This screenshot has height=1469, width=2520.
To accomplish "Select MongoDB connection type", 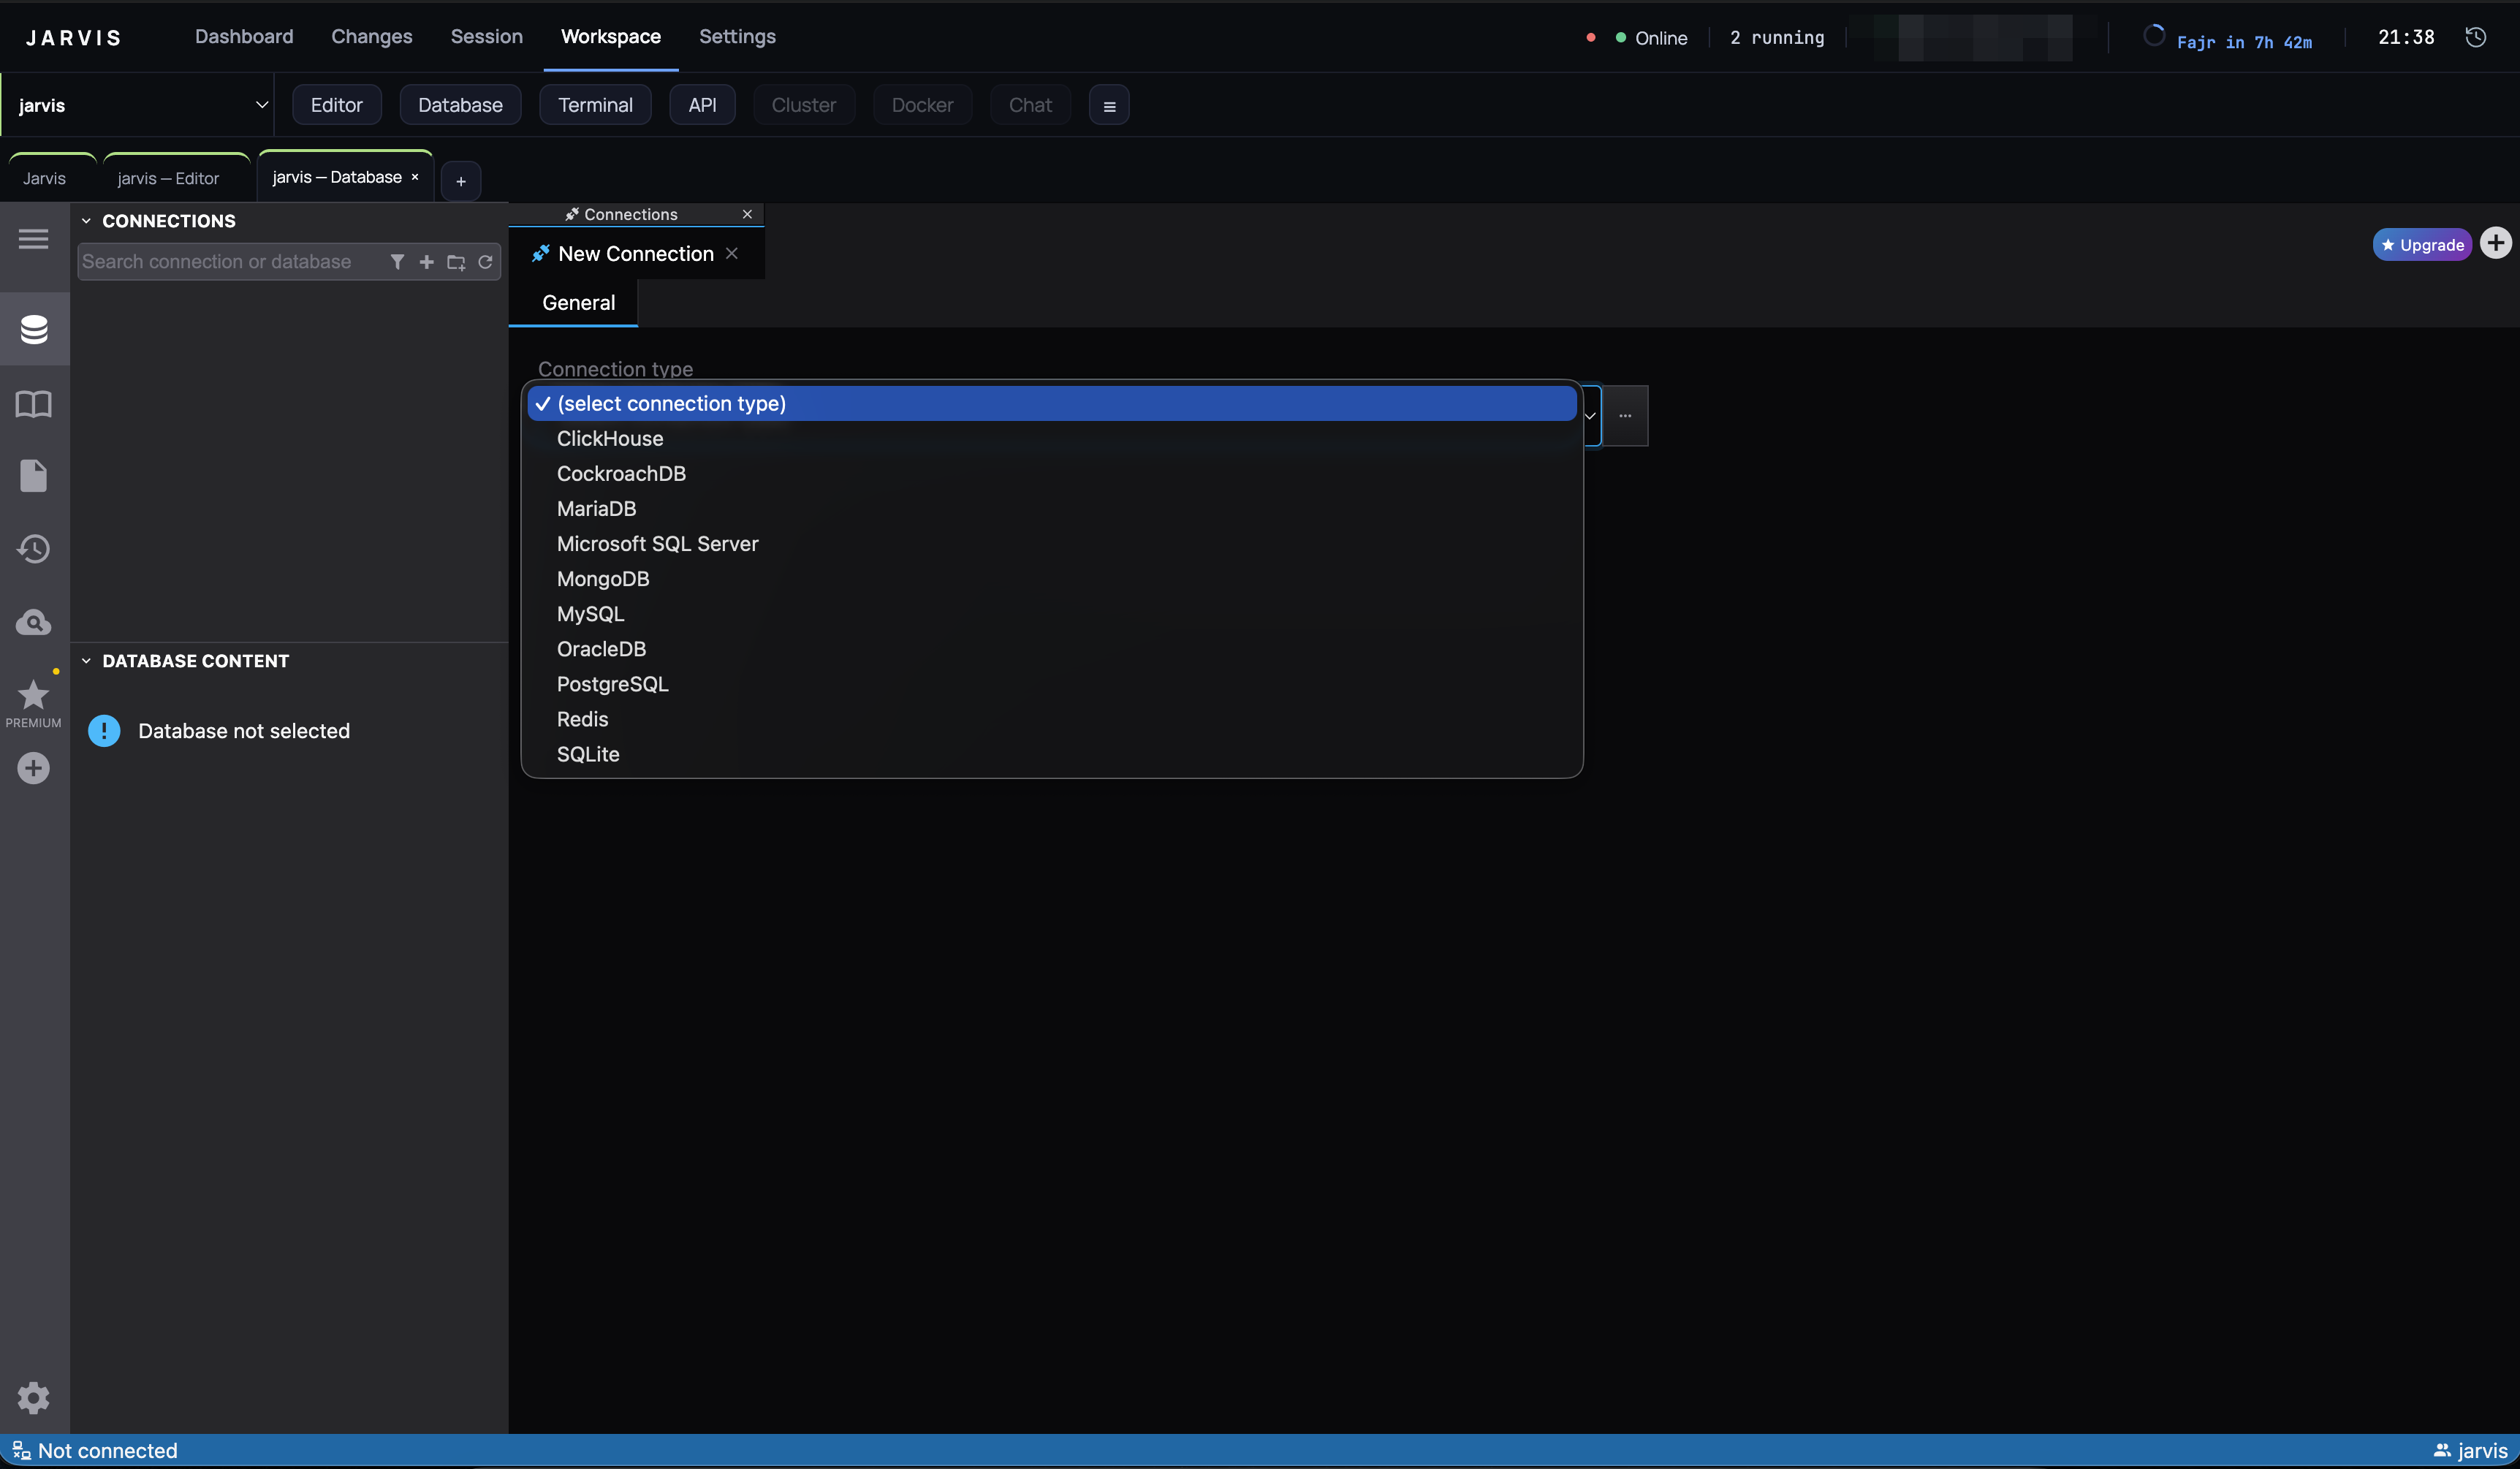I will (x=1052, y=579).
